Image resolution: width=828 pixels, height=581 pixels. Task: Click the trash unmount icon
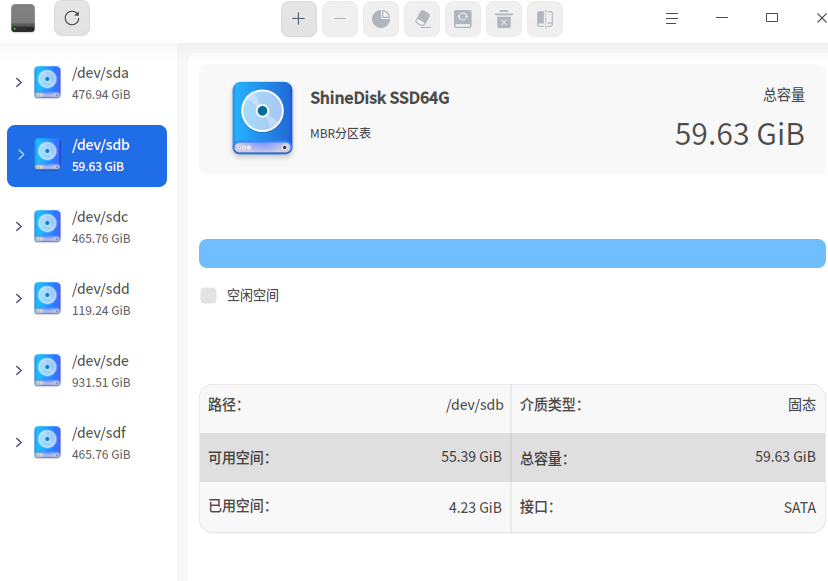pos(504,19)
